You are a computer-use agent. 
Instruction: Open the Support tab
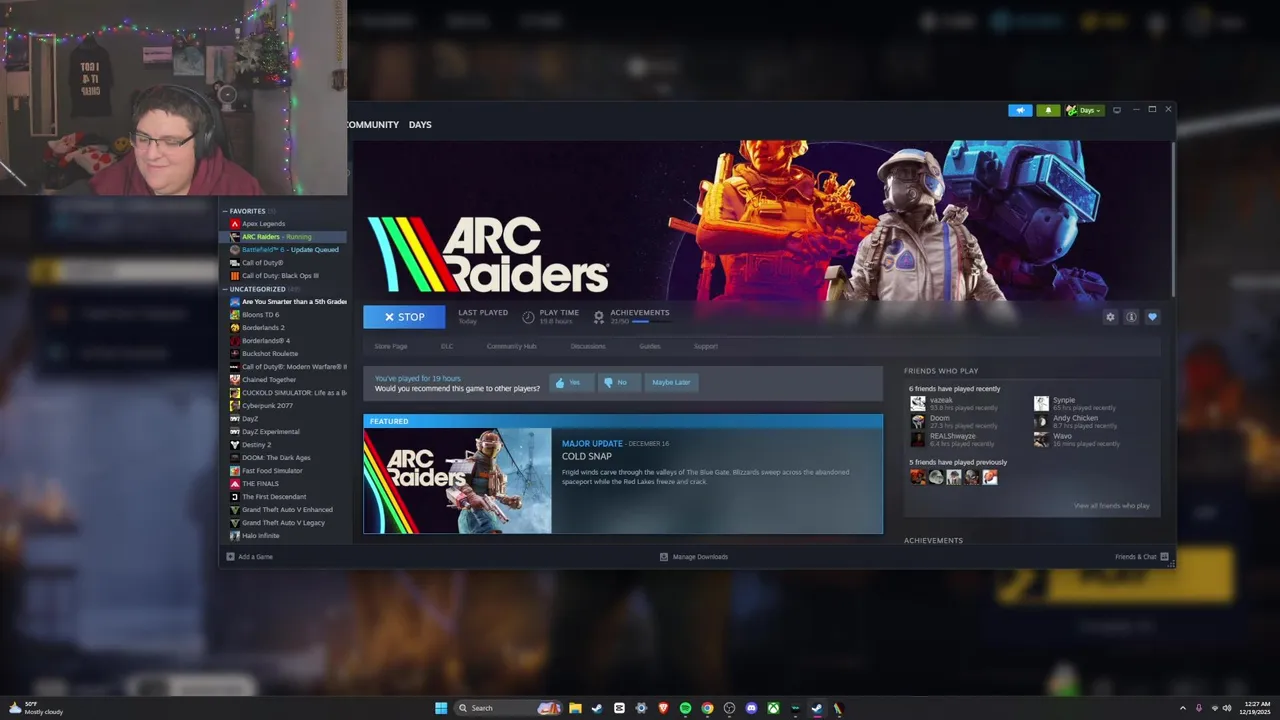[x=706, y=346]
